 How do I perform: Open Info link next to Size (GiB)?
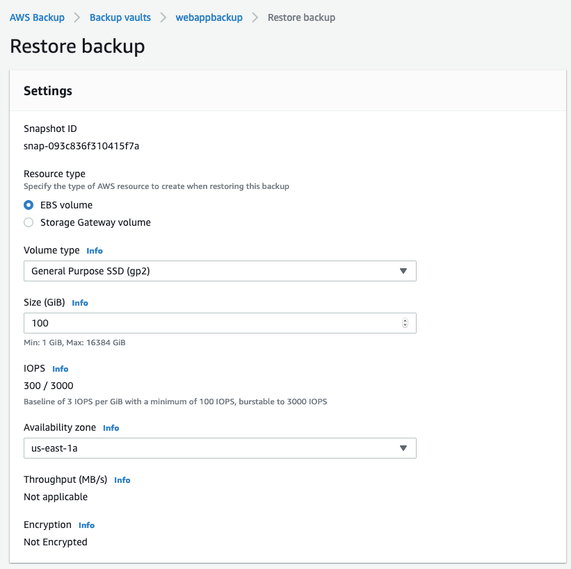click(x=80, y=303)
